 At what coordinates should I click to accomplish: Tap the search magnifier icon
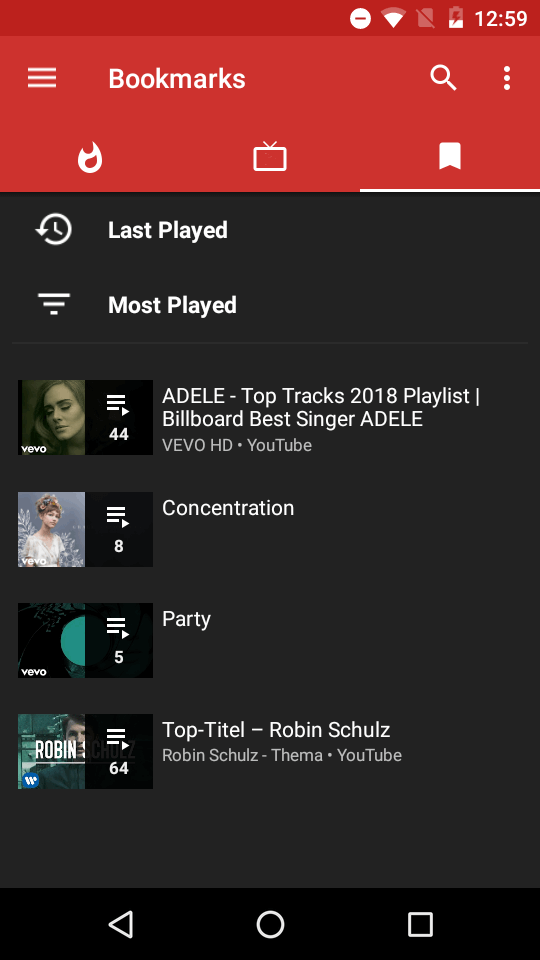coord(443,78)
